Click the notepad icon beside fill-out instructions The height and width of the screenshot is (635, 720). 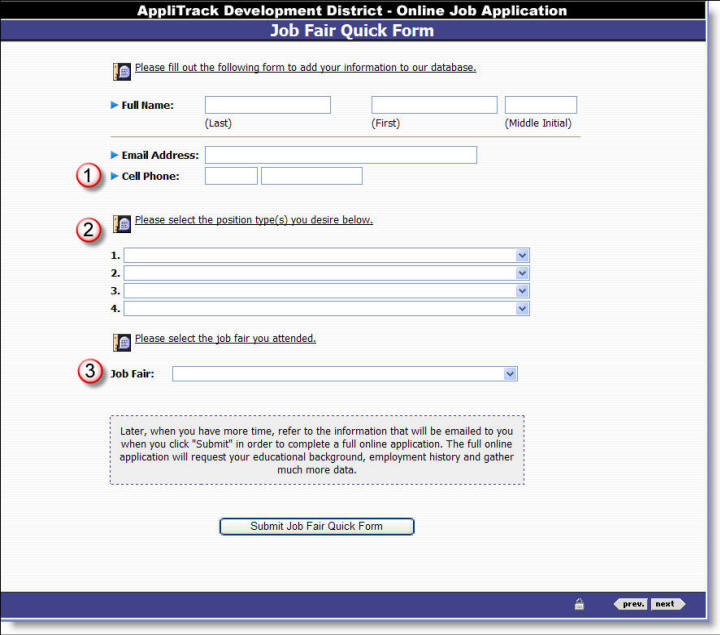point(122,71)
